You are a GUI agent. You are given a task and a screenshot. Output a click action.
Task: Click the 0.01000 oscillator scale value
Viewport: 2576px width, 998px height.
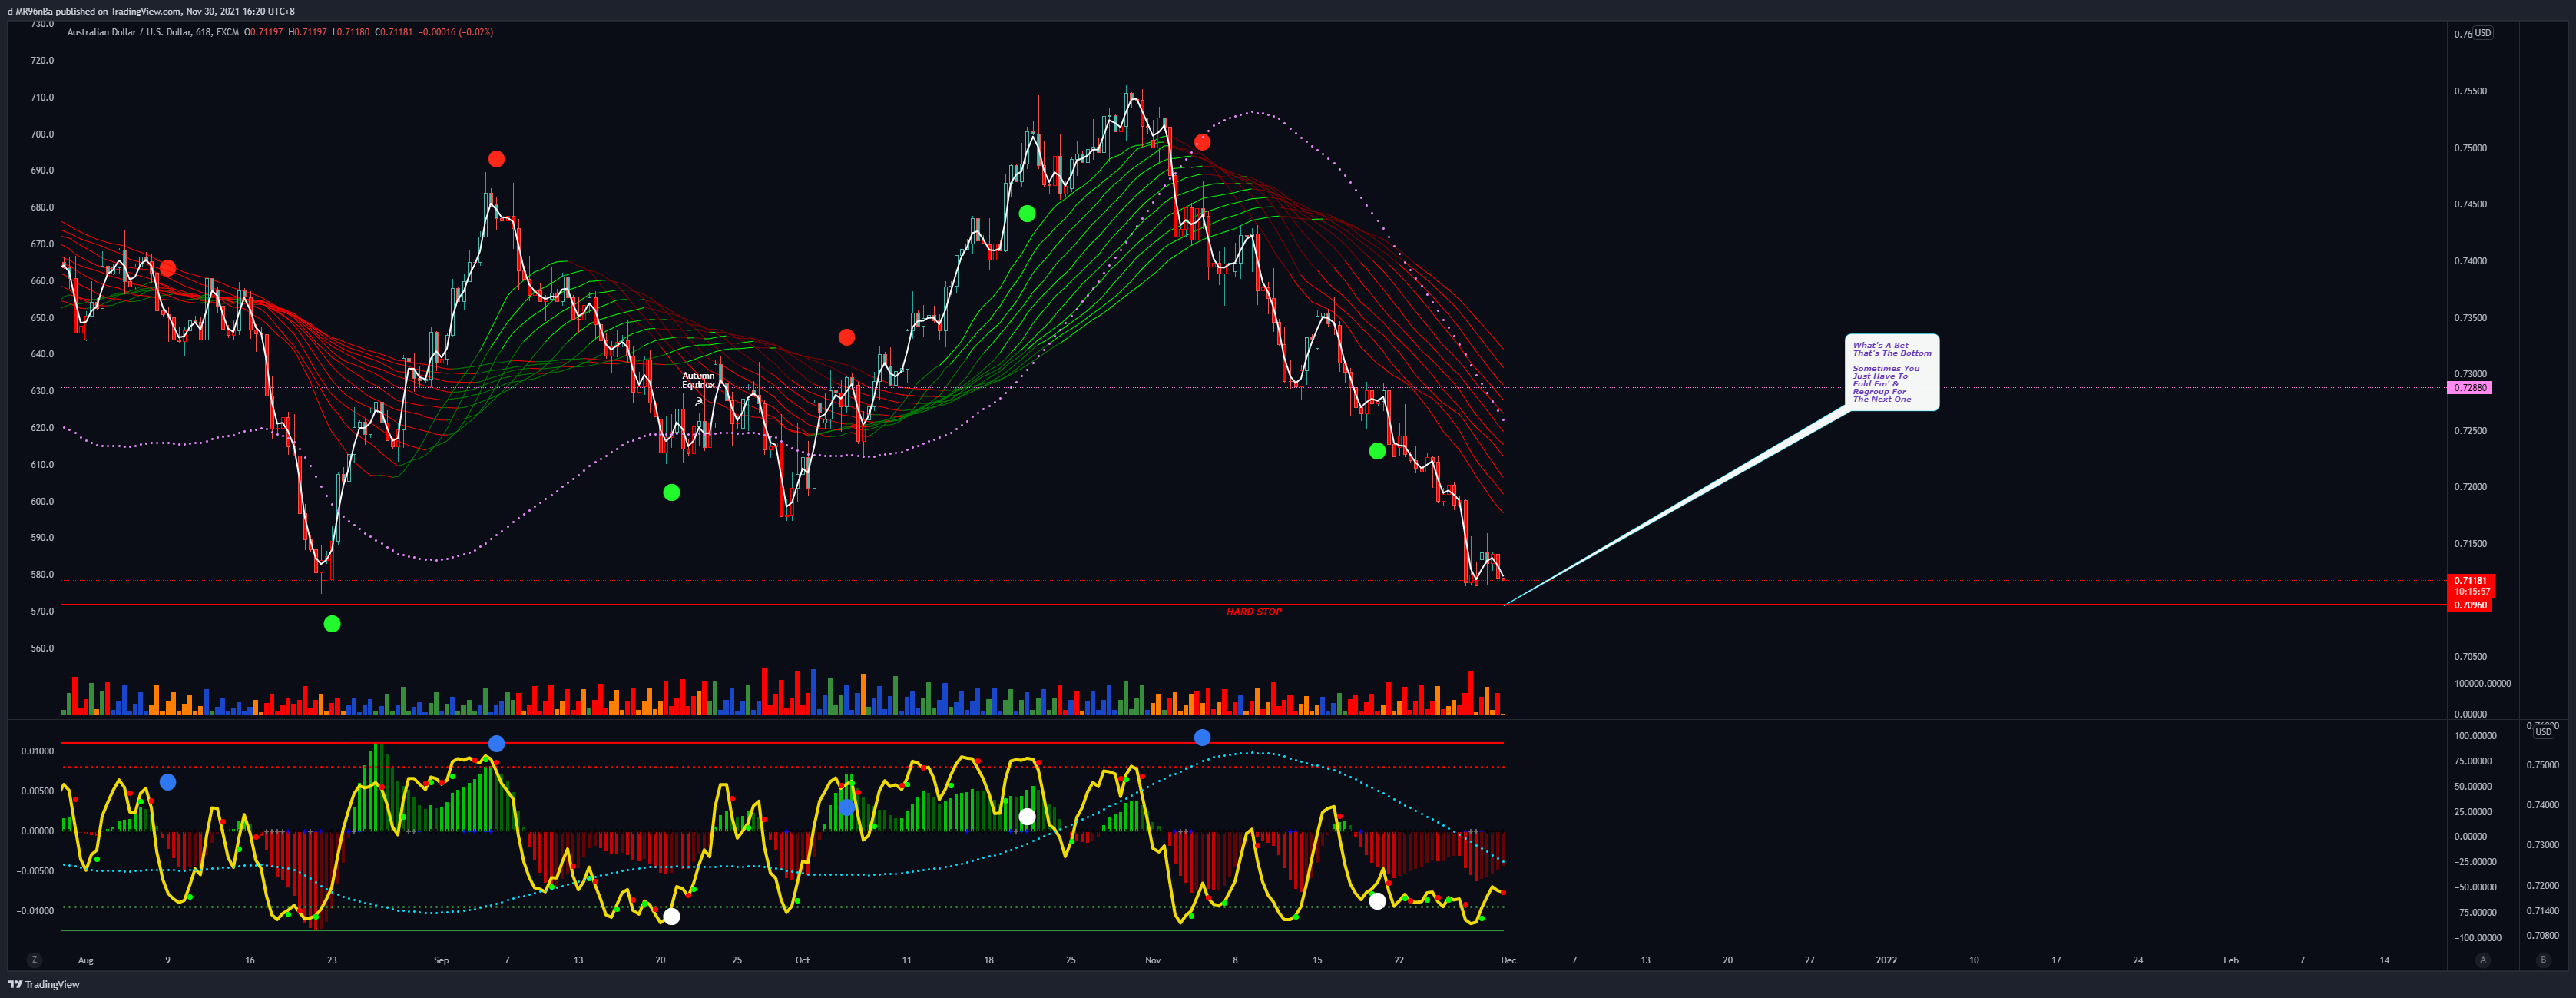[37, 751]
